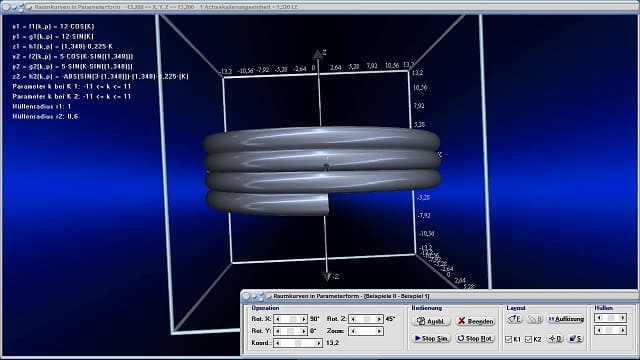This screenshot has width=640, height=360.
Task: Click the Rot. X slider thumb
Action: point(293,319)
